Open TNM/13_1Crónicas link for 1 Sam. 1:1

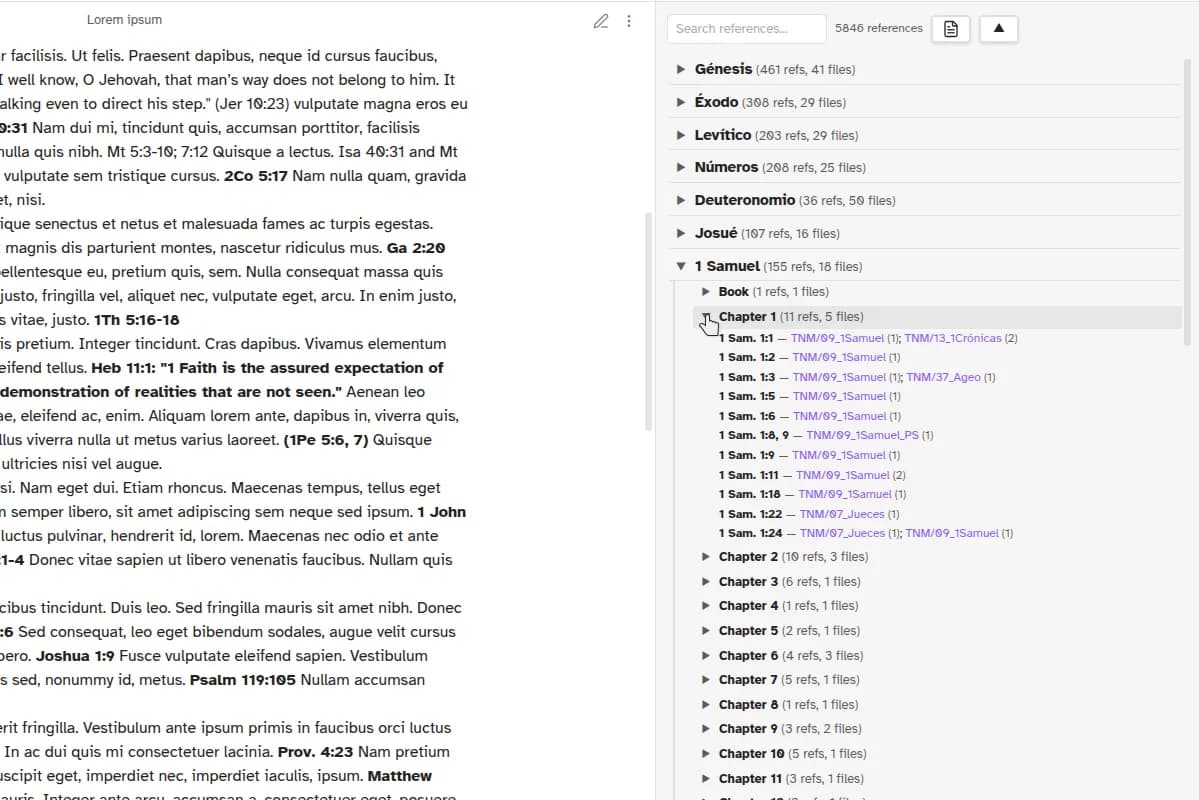point(953,338)
